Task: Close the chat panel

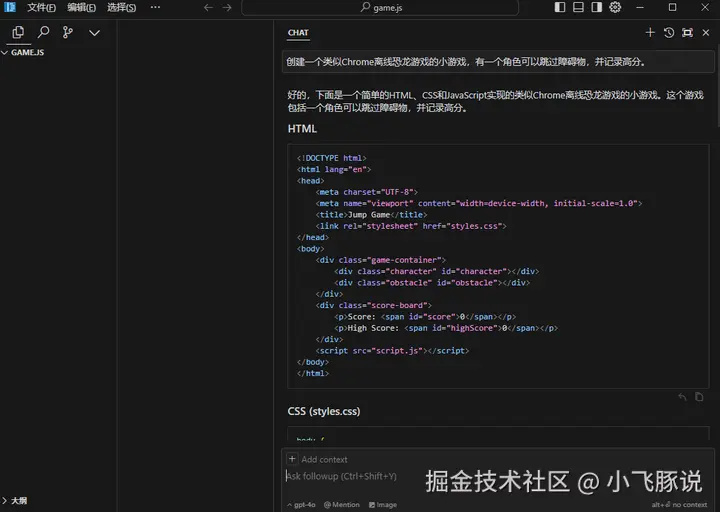Action: click(x=706, y=33)
